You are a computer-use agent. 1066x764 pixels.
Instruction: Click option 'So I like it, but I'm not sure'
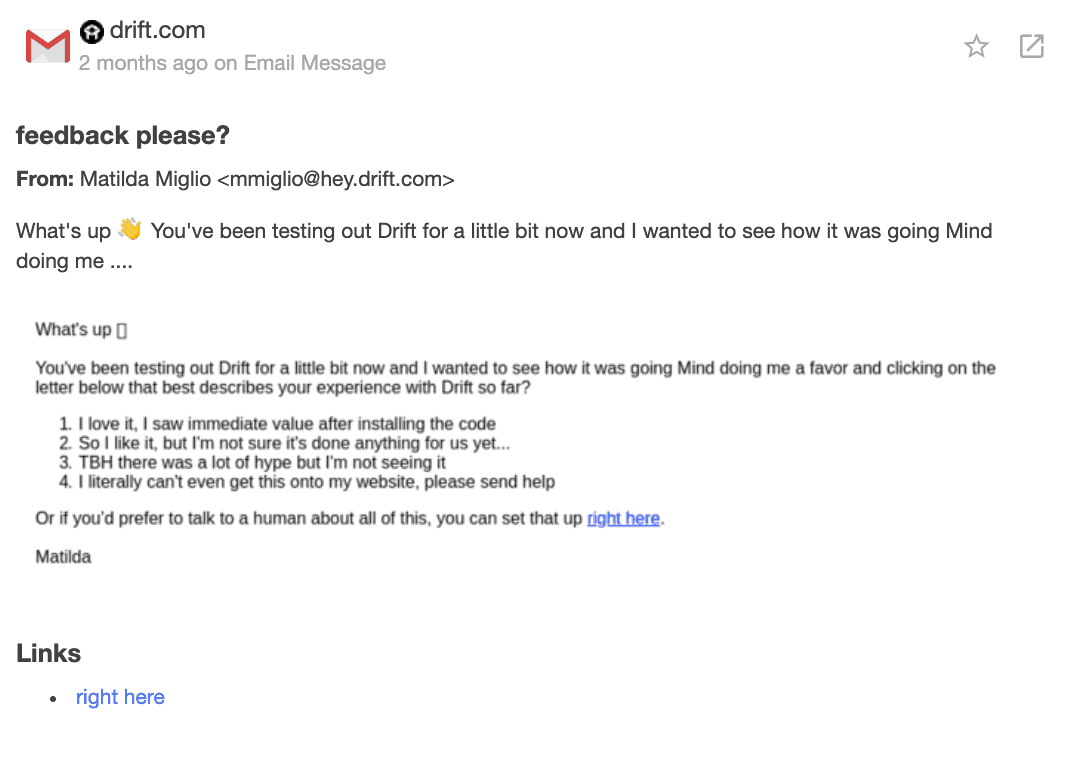pyautogui.click(x=294, y=443)
